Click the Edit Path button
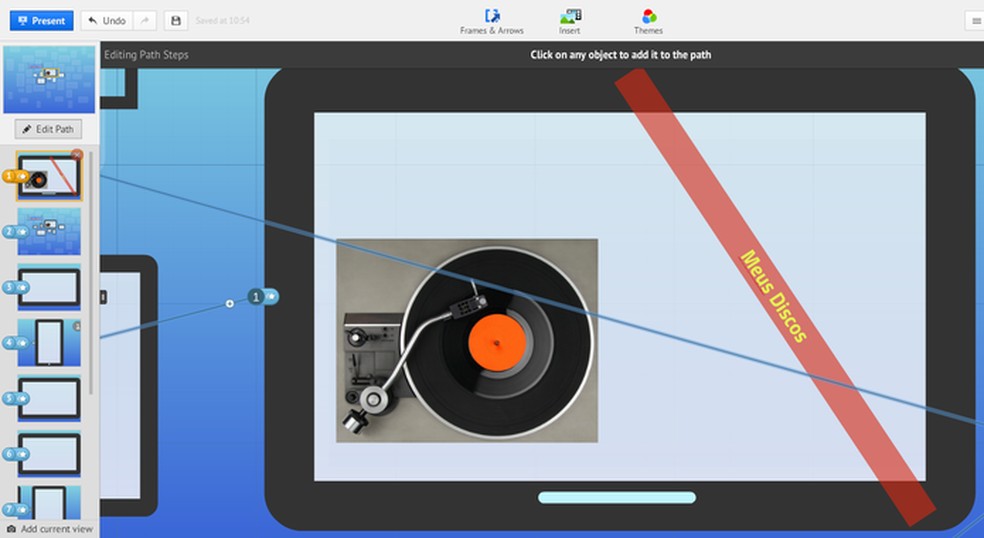This screenshot has height=538, width=984. tap(49, 129)
